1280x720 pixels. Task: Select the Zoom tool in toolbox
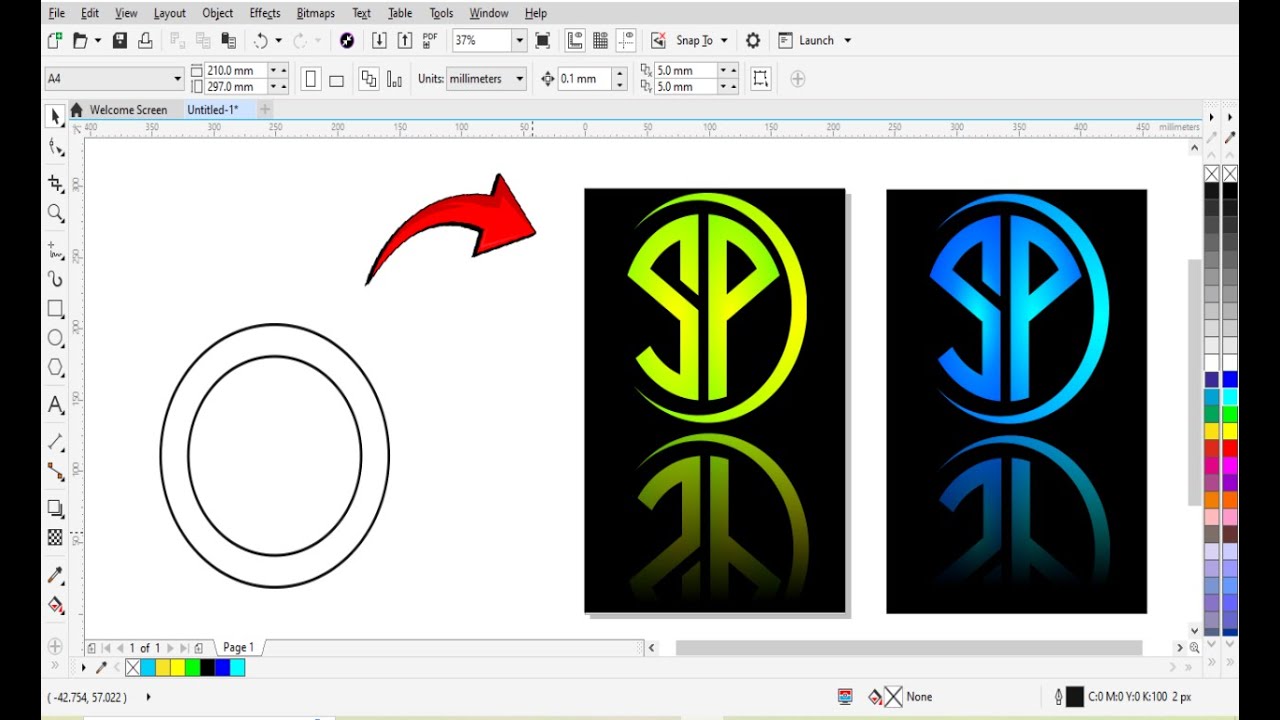[x=56, y=213]
